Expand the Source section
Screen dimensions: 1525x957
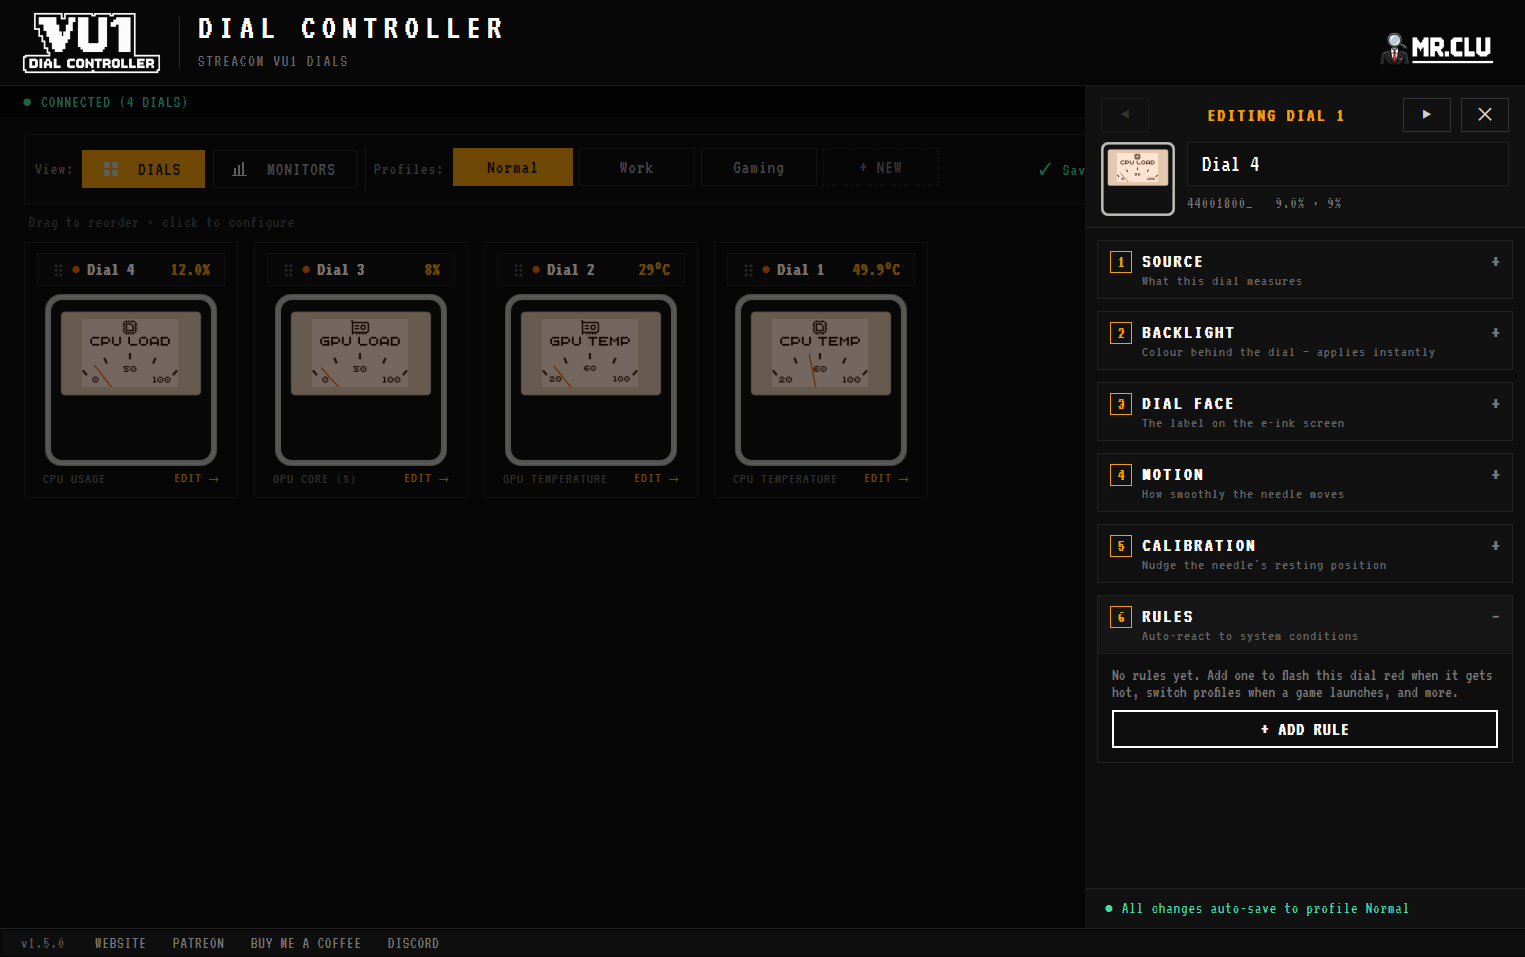pyautogui.click(x=1305, y=270)
